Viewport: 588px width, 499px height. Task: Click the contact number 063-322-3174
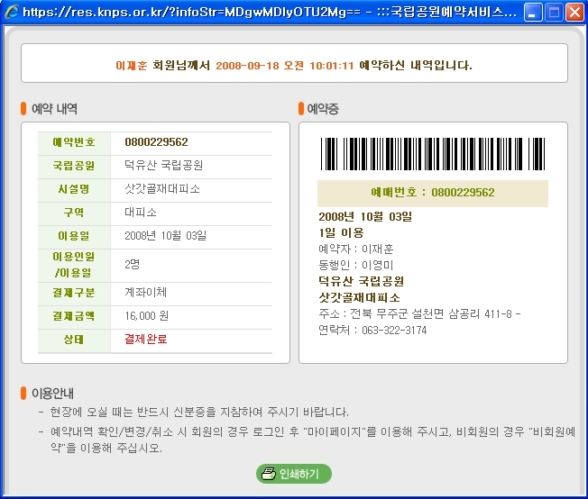point(394,330)
